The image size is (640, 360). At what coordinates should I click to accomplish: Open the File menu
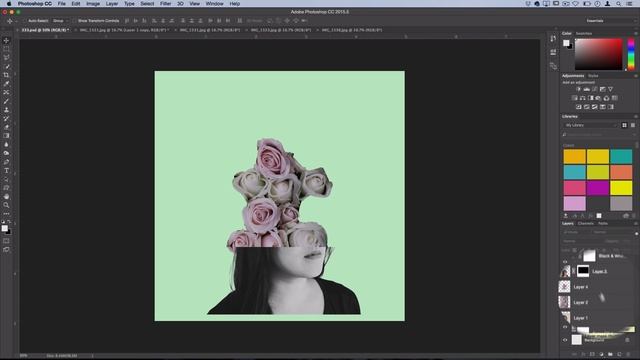(61, 4)
